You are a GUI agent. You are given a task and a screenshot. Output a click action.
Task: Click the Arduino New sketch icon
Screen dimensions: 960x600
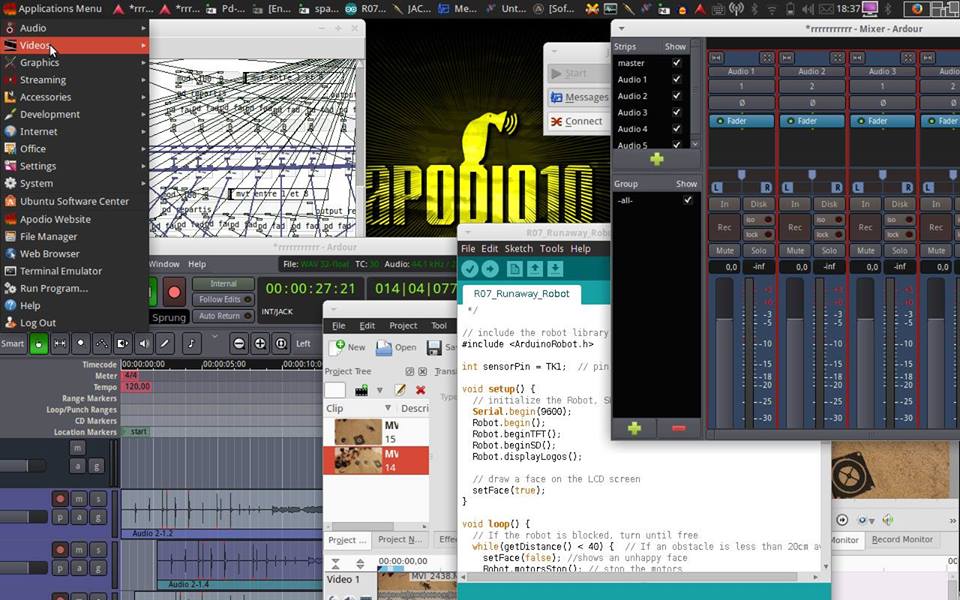(x=514, y=269)
